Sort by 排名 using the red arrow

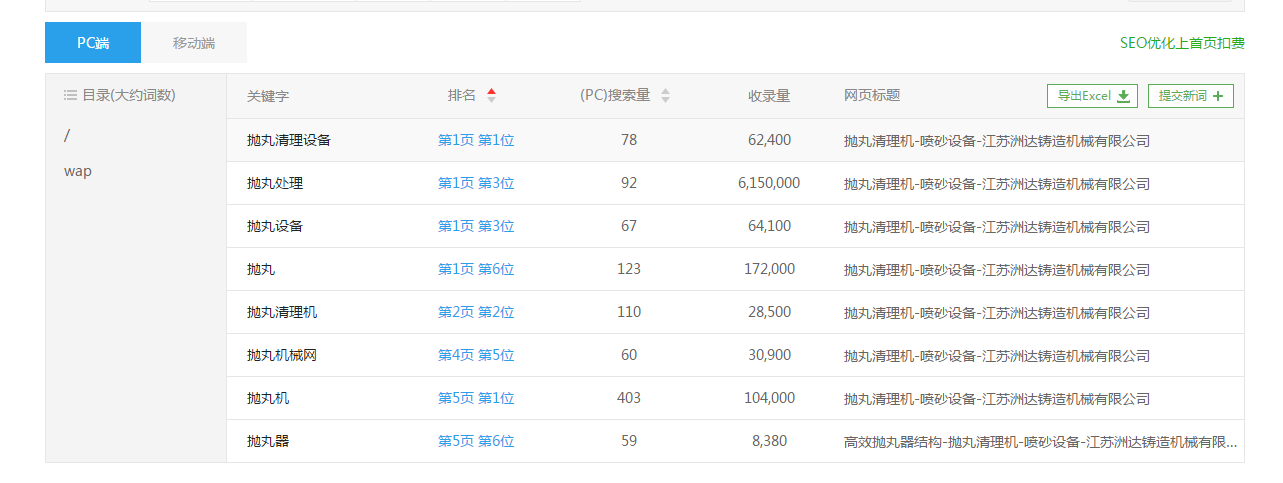pyautogui.click(x=491, y=96)
